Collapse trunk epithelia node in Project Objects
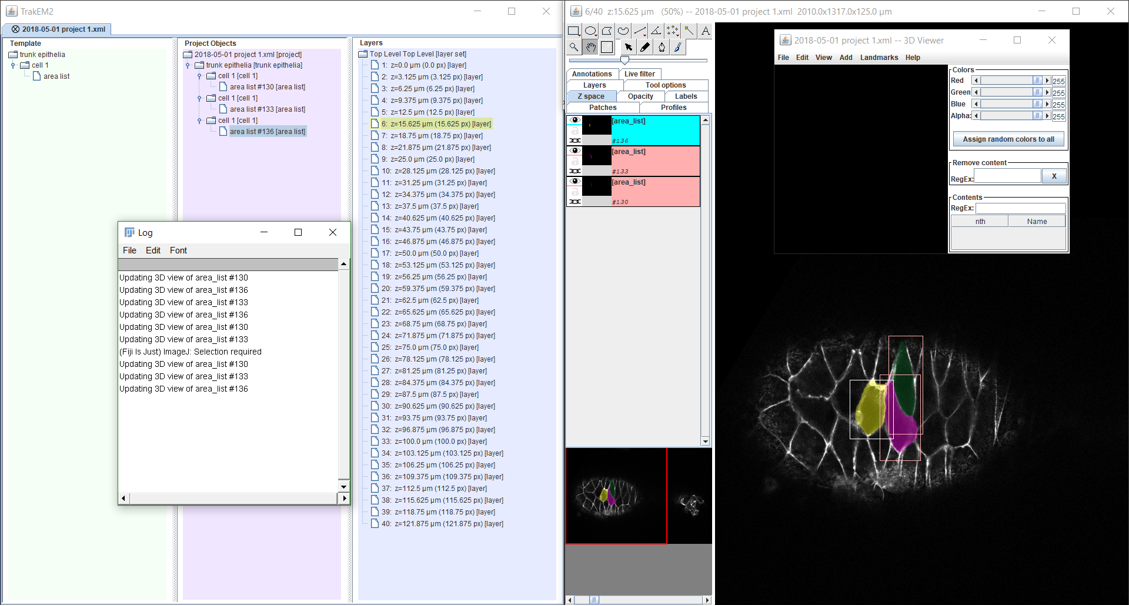Screen dimensions: 1129x606 pyautogui.click(x=187, y=65)
